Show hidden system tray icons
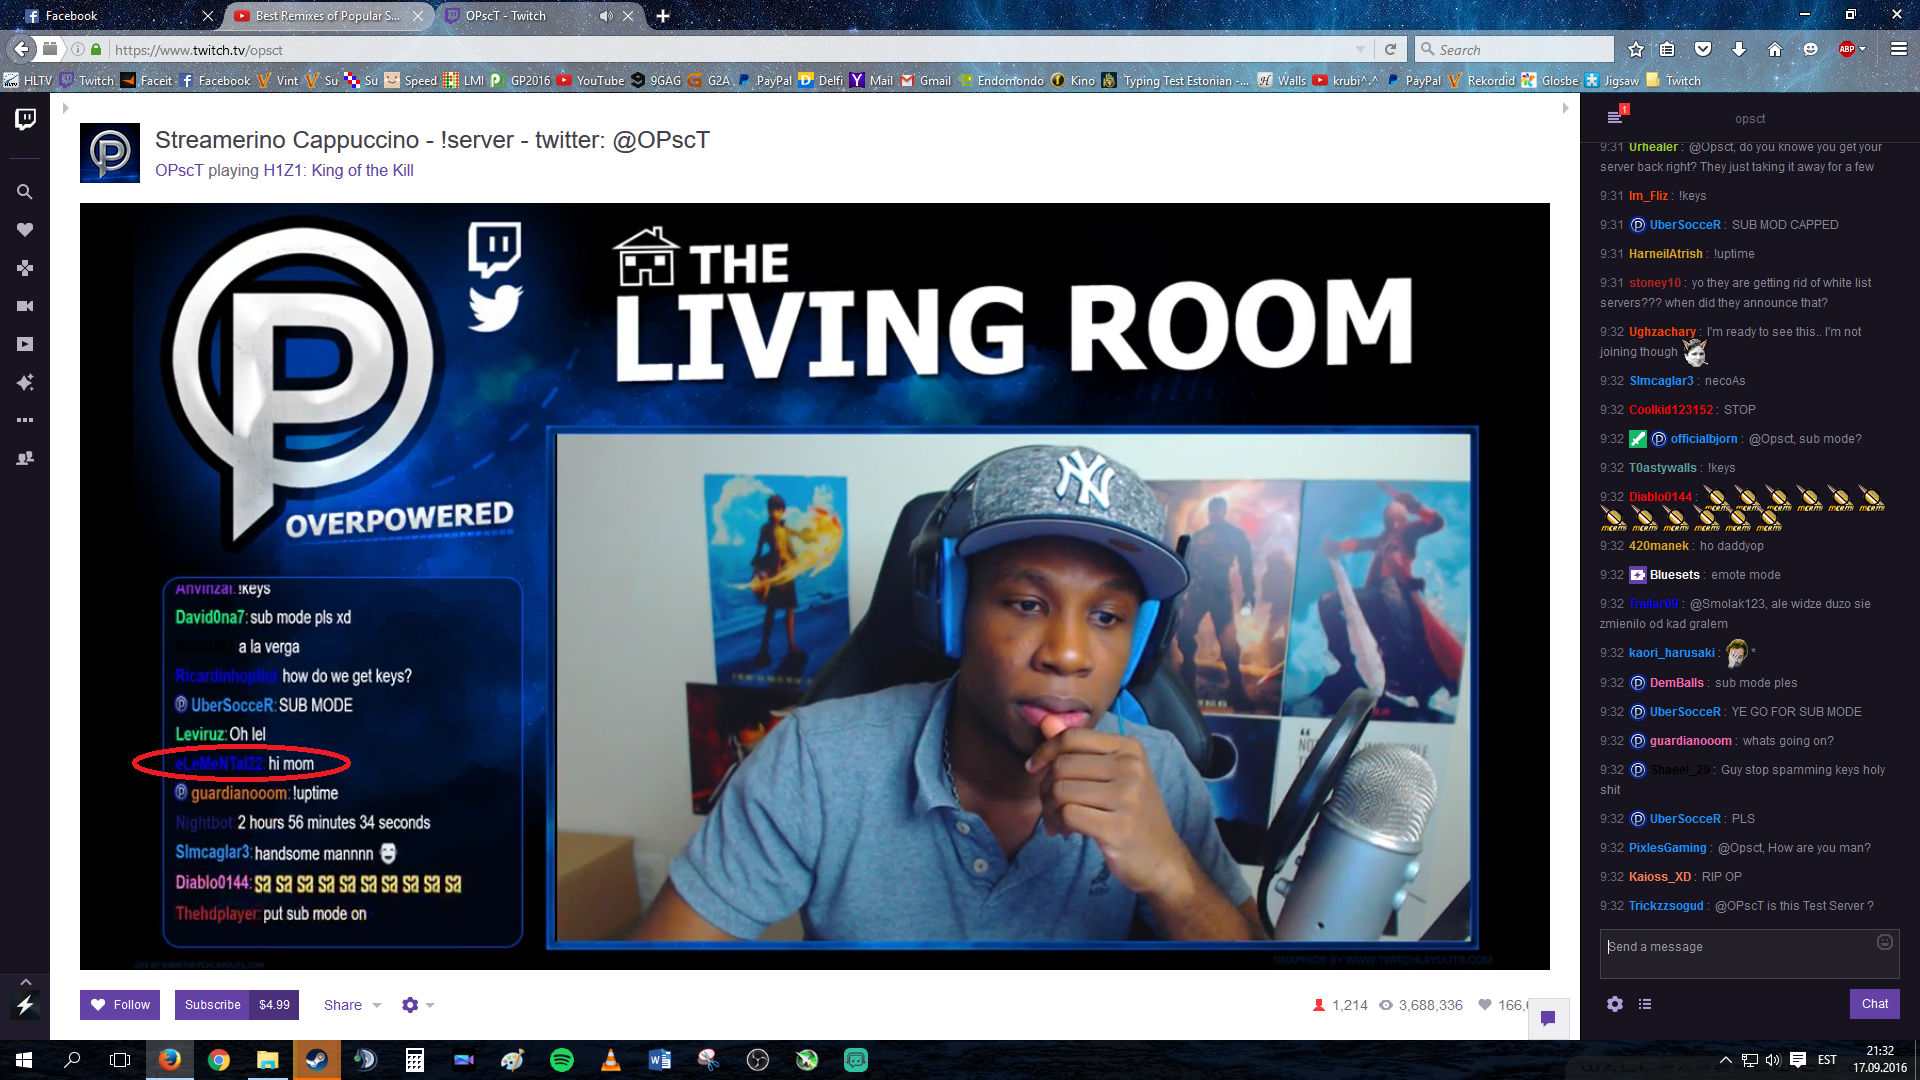The width and height of the screenshot is (1920, 1080). (1725, 1060)
